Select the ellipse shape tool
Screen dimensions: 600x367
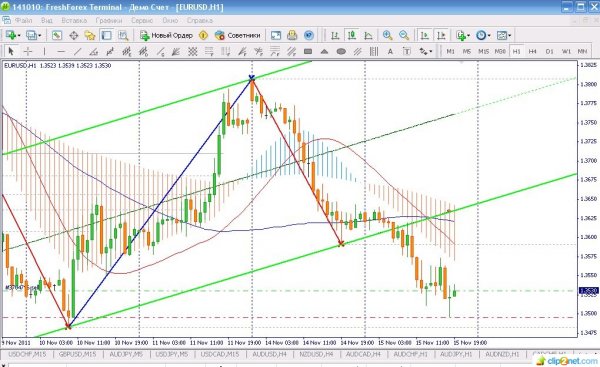click(x=341, y=51)
